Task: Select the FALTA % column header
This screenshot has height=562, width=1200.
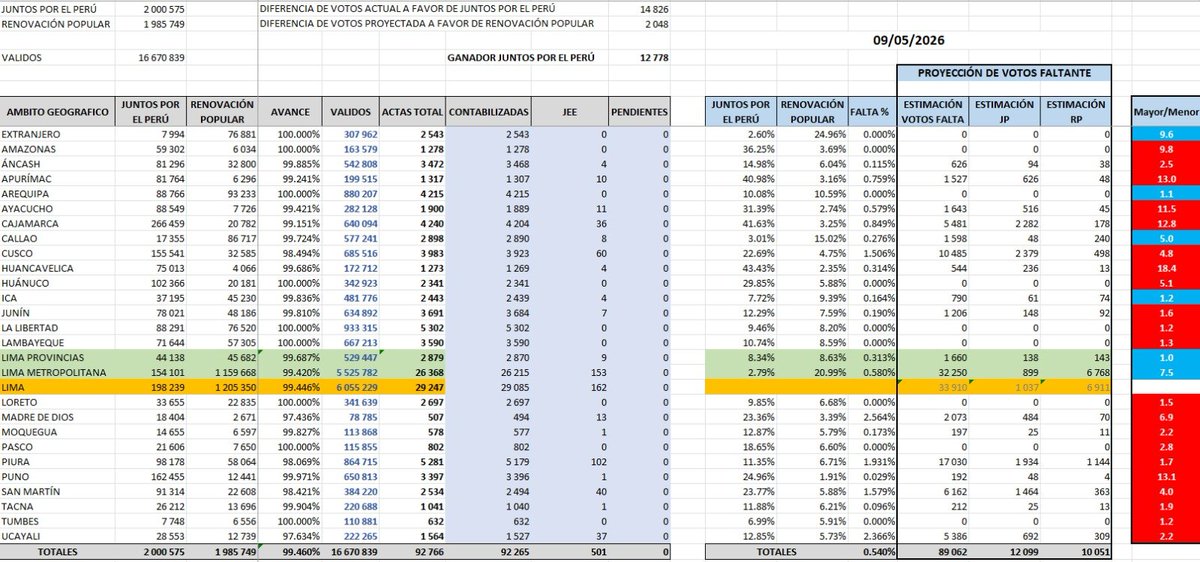Action: pyautogui.click(x=870, y=113)
